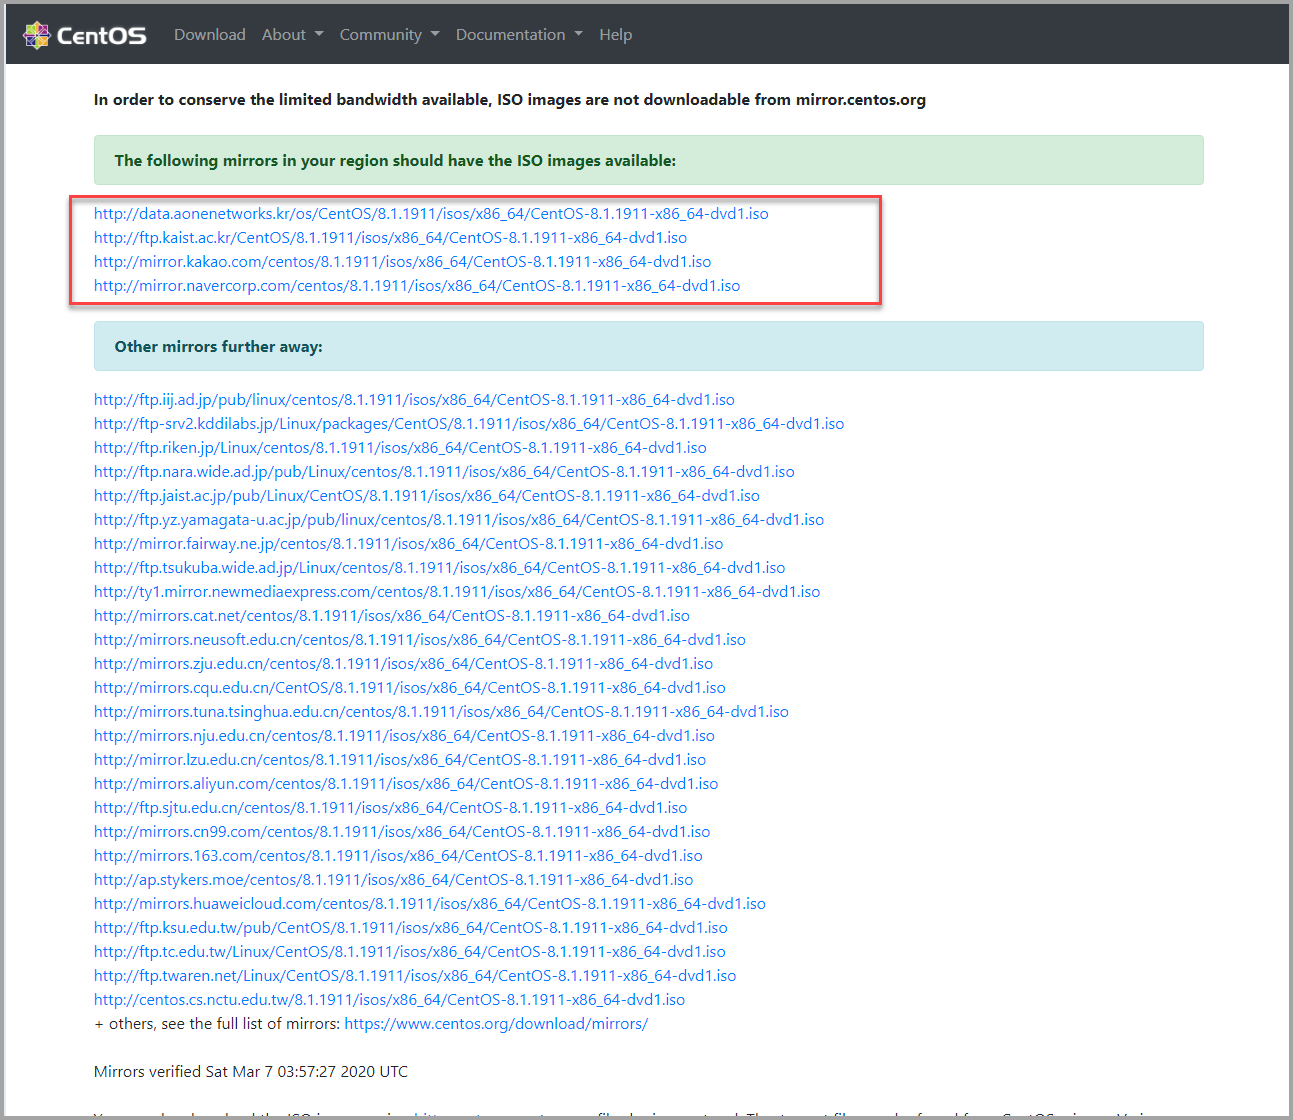Open the mirrors.nju.edu.cn mirror link
Viewport: 1293px width, 1120px height.
tap(404, 736)
